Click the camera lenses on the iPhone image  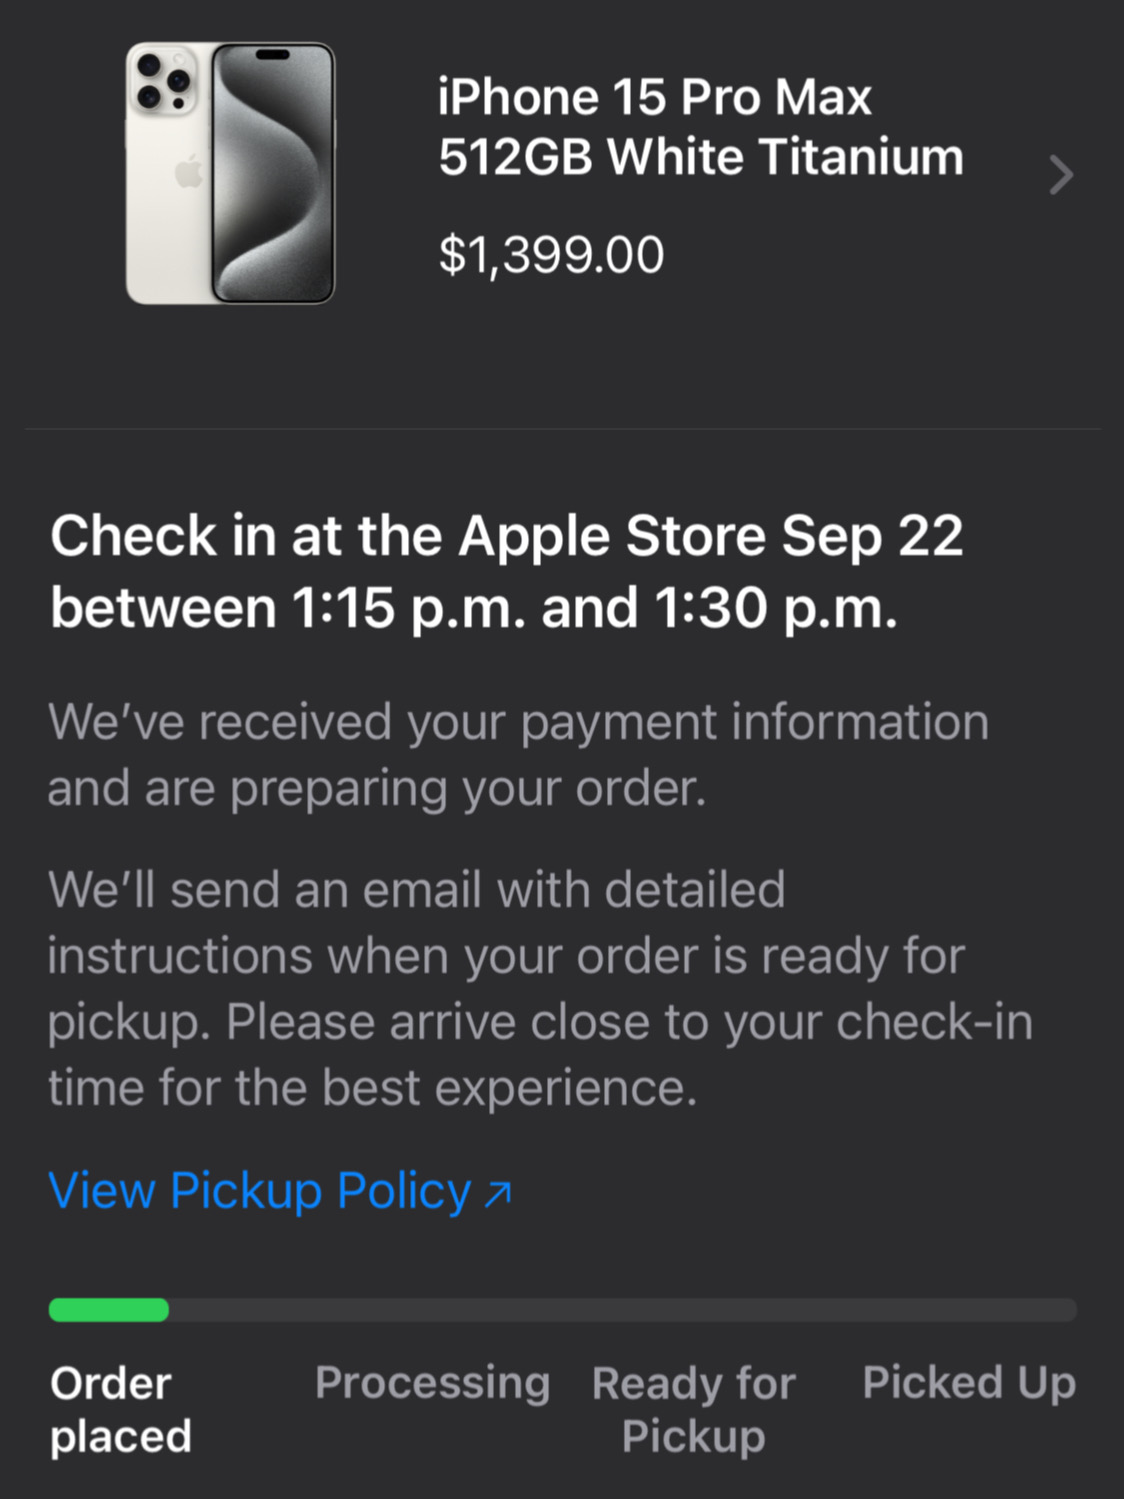(163, 82)
